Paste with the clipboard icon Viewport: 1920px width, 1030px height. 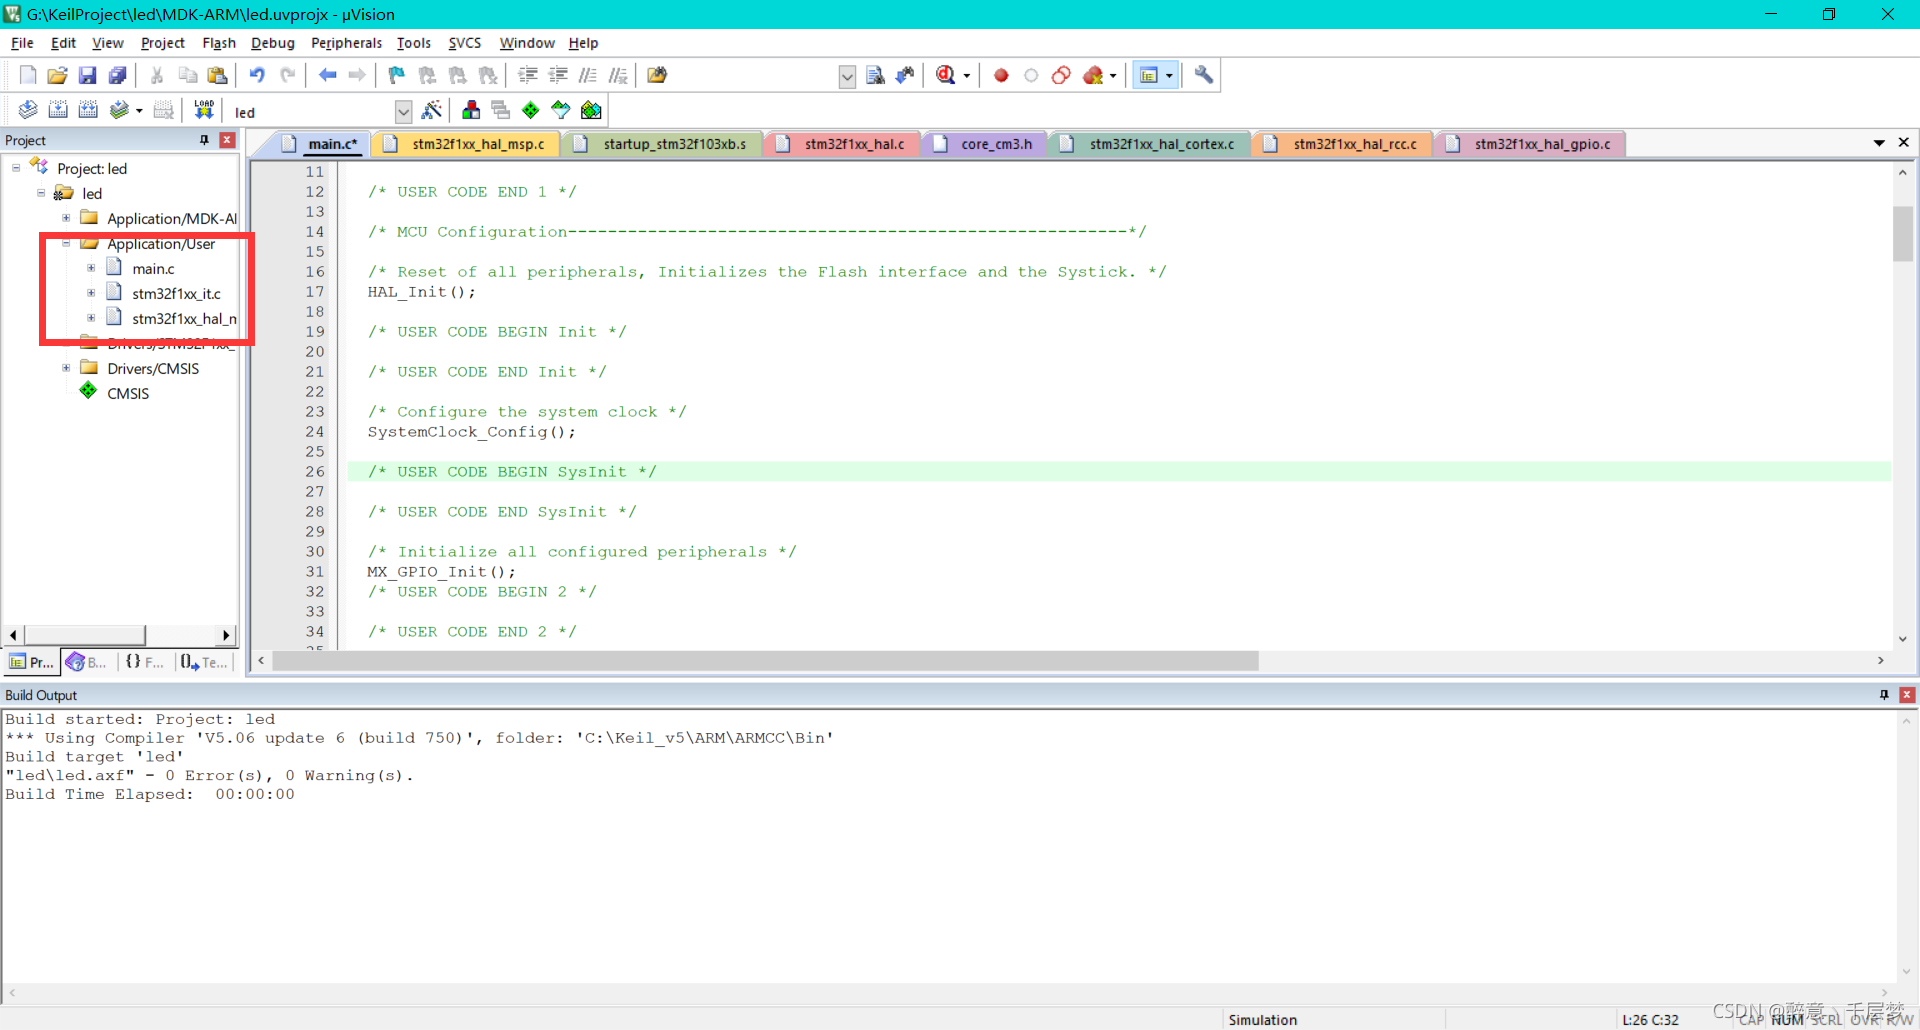coord(217,75)
